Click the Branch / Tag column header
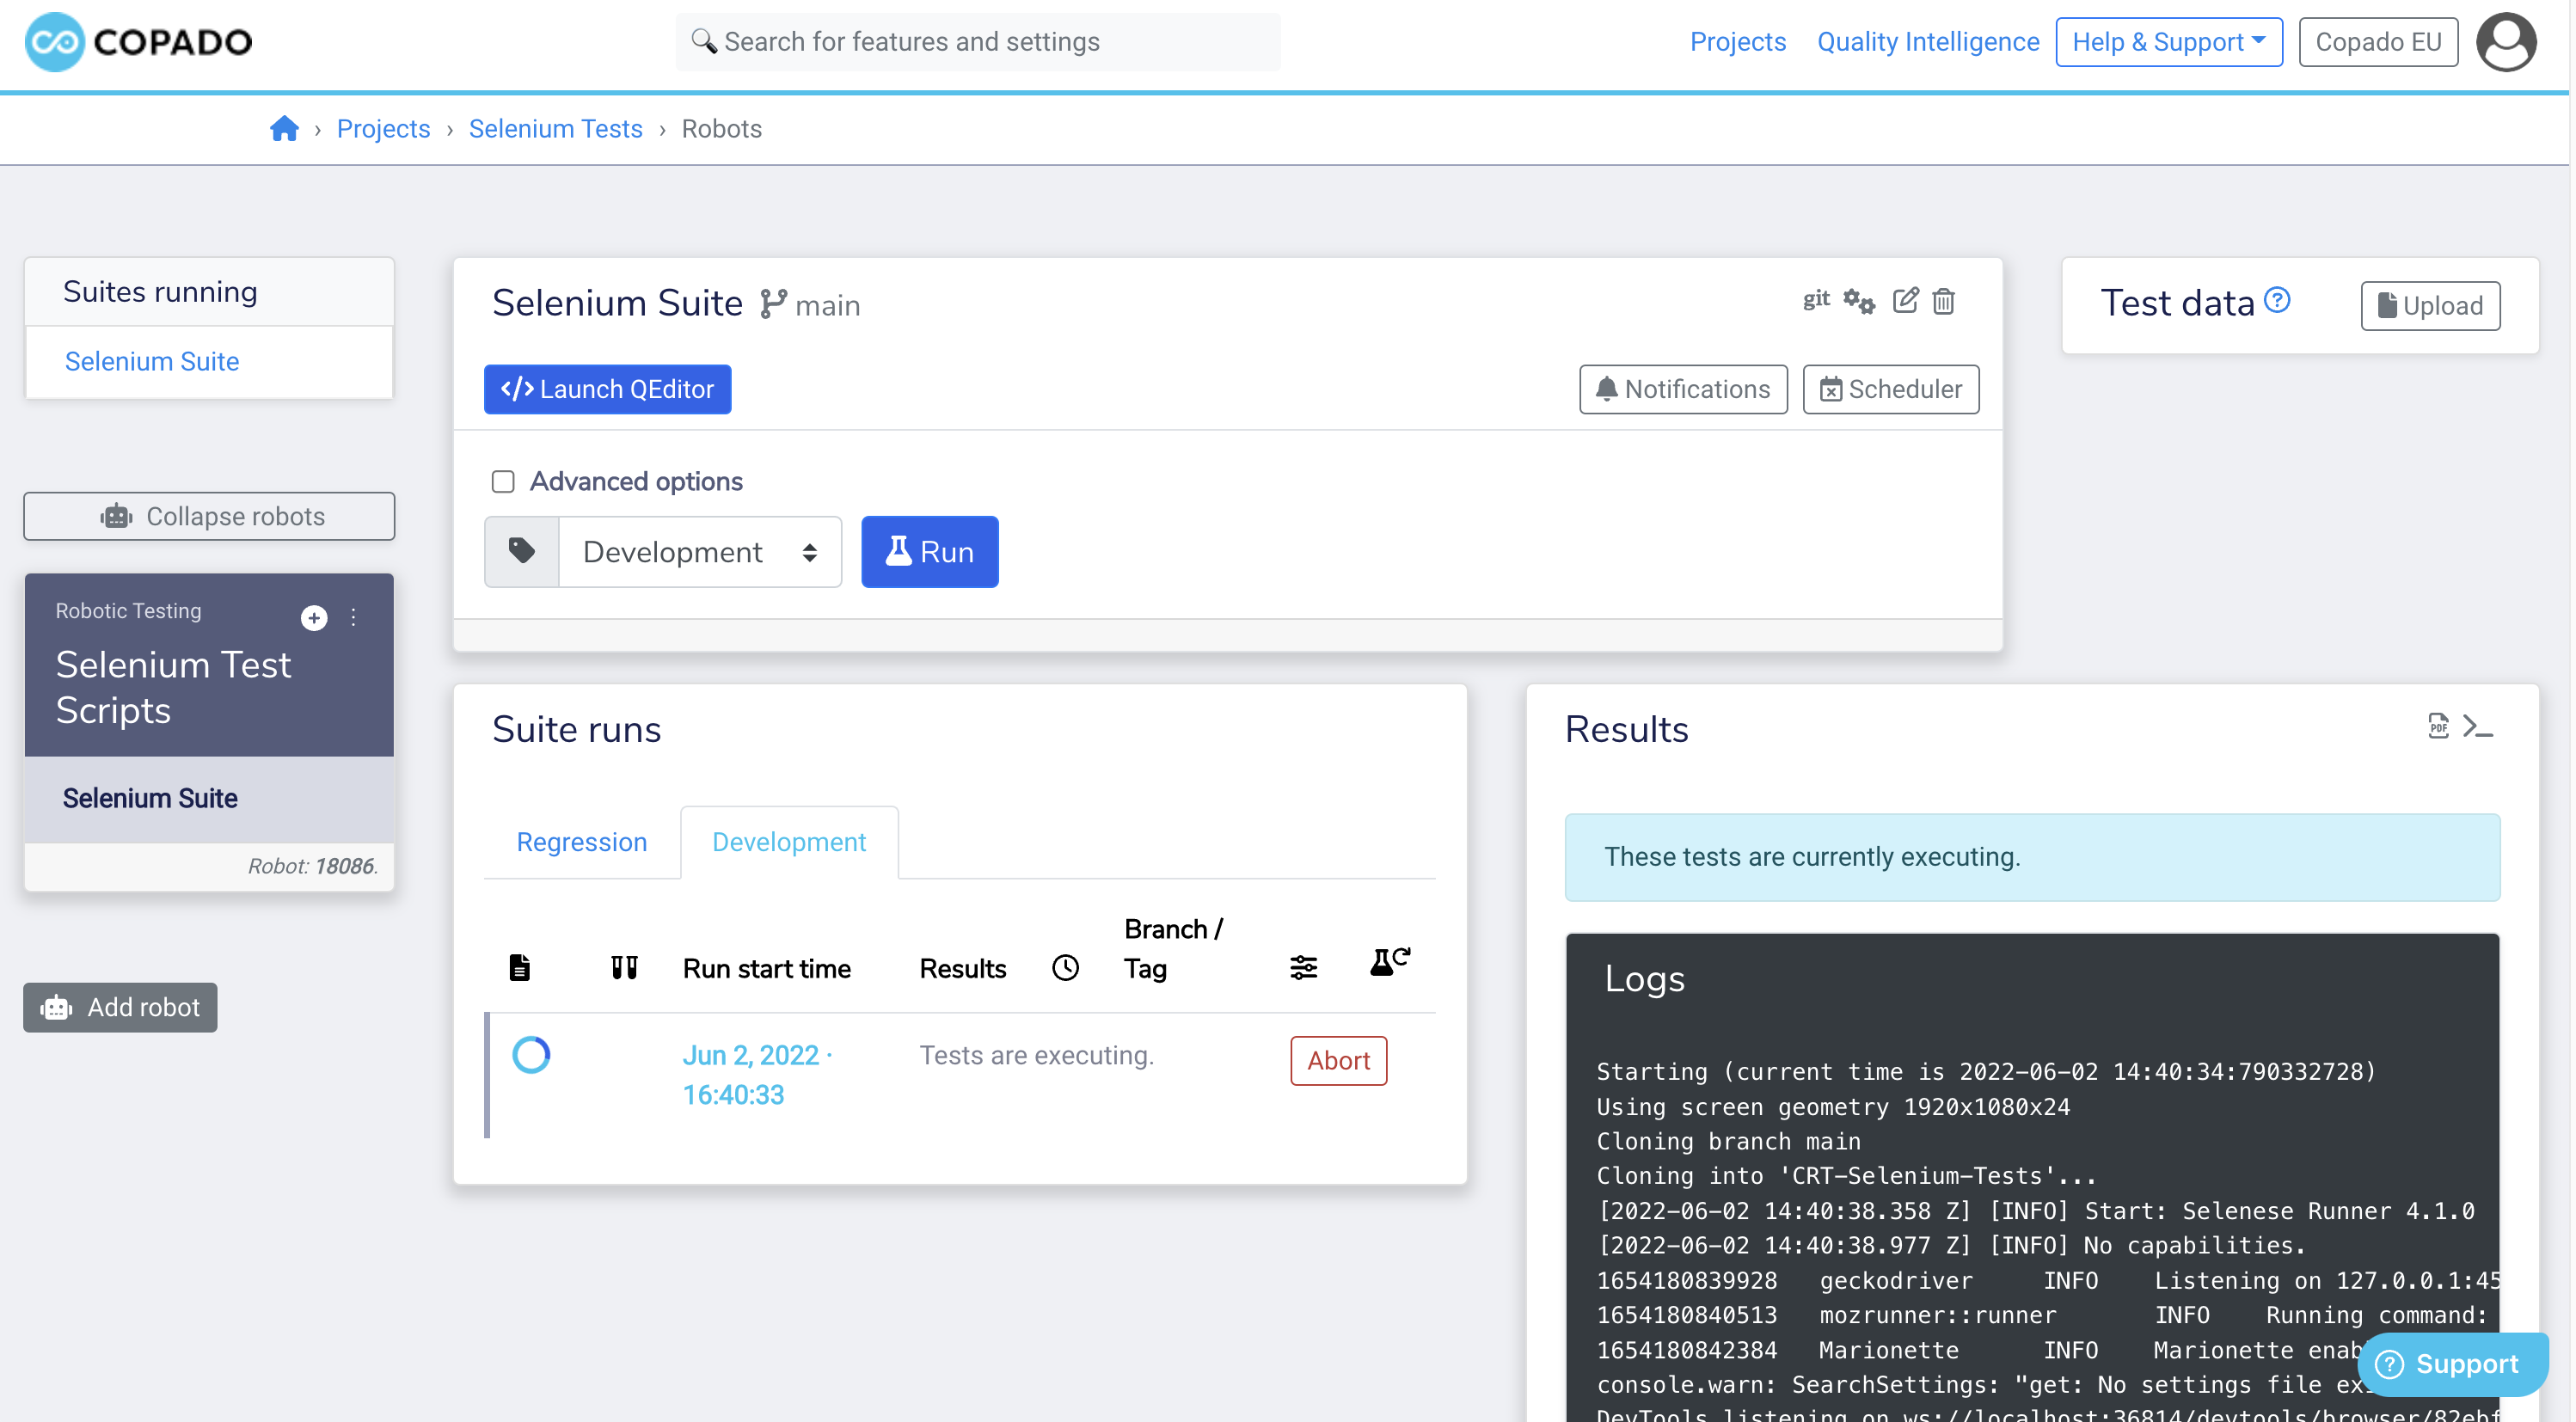 [x=1173, y=949]
